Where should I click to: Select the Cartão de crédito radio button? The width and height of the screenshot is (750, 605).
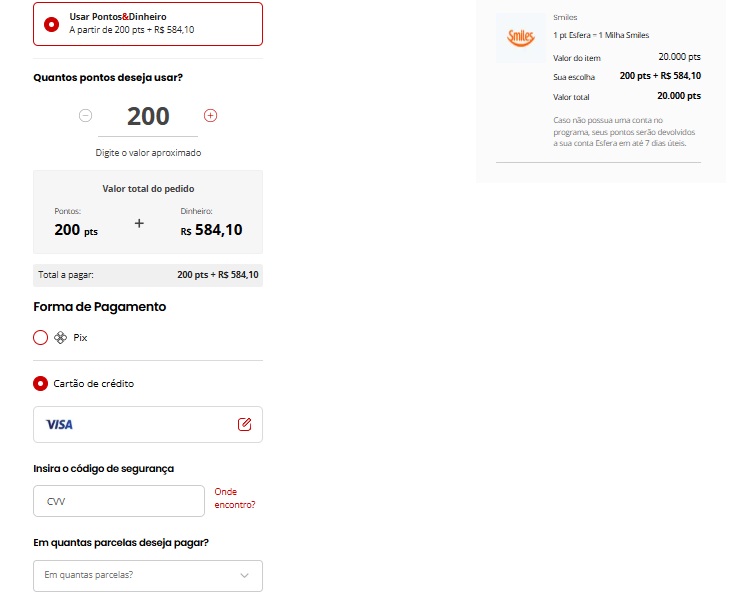[x=40, y=383]
